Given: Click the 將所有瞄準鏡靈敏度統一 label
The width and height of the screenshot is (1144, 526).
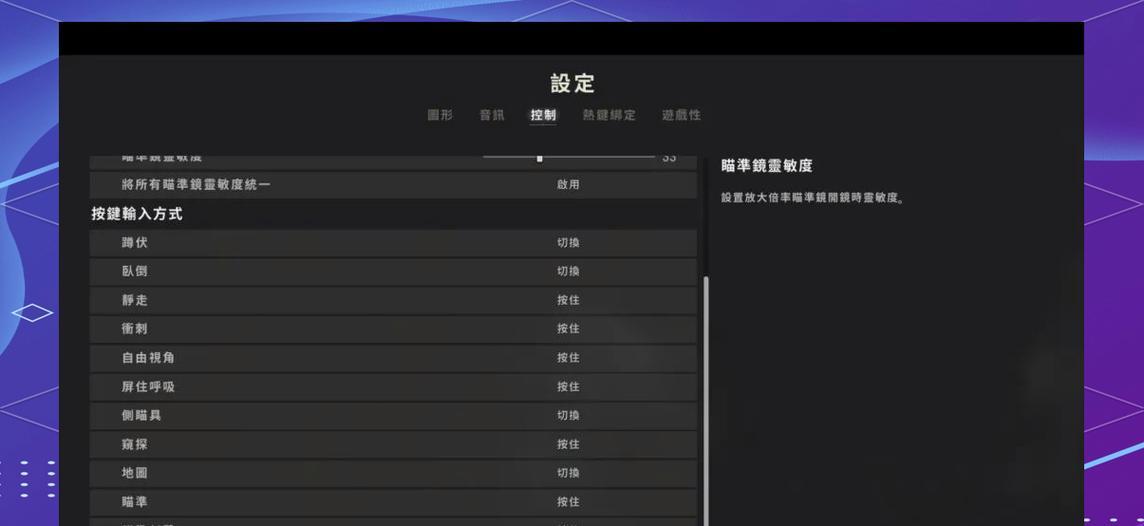Looking at the screenshot, I should (x=196, y=185).
